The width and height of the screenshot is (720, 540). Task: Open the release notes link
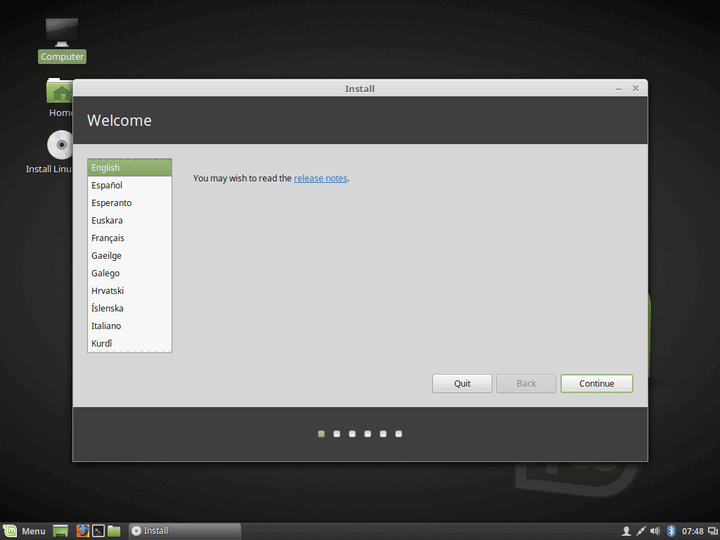tap(320, 178)
